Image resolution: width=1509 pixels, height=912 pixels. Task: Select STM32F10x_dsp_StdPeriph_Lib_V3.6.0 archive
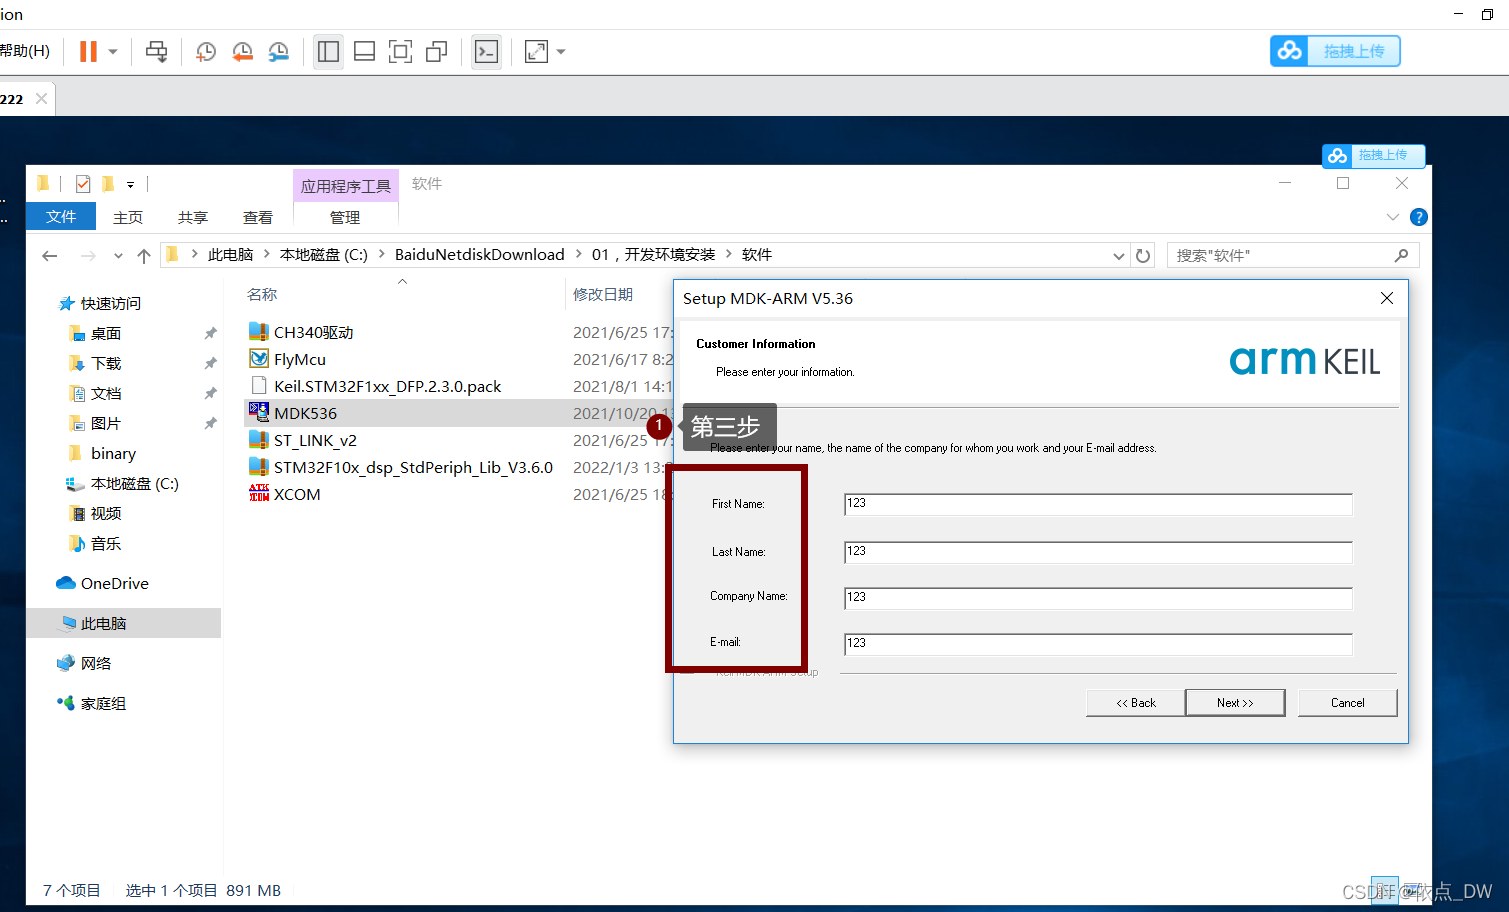point(413,467)
